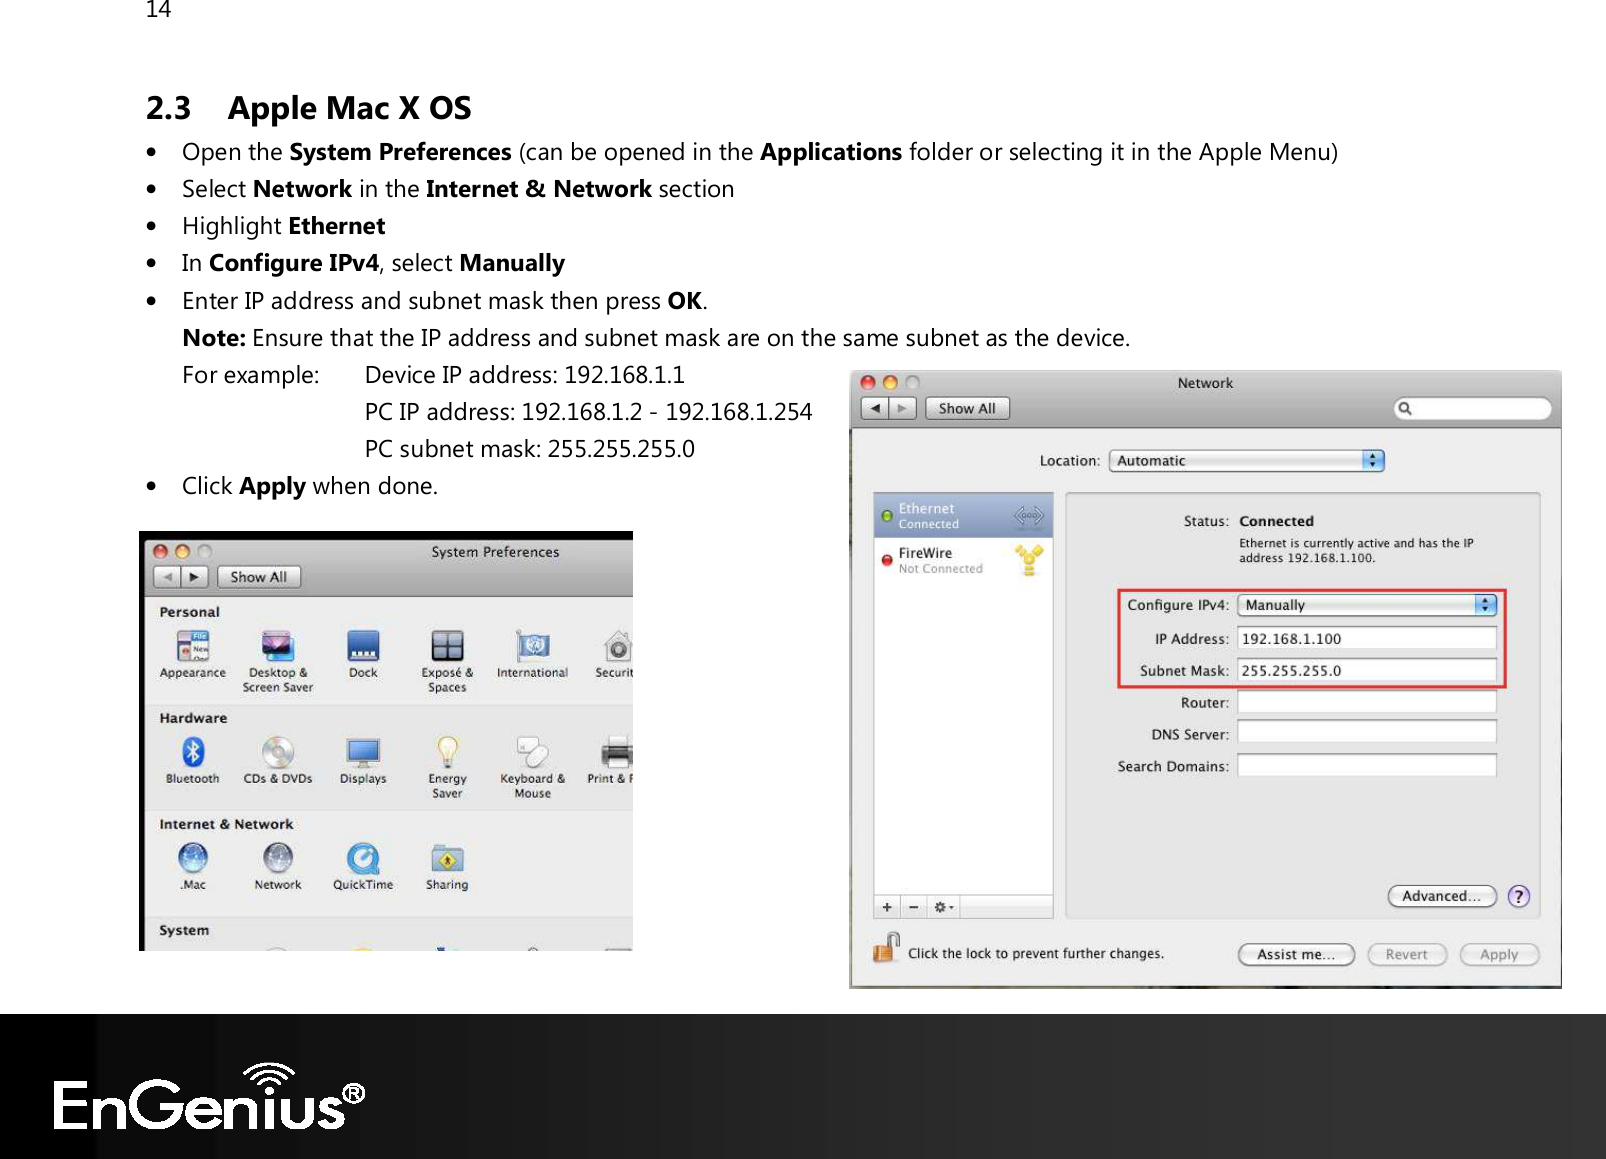Open Keyboard & Mouse preferences
Viewport: 1606px width, 1159px height.
[x=532, y=767]
